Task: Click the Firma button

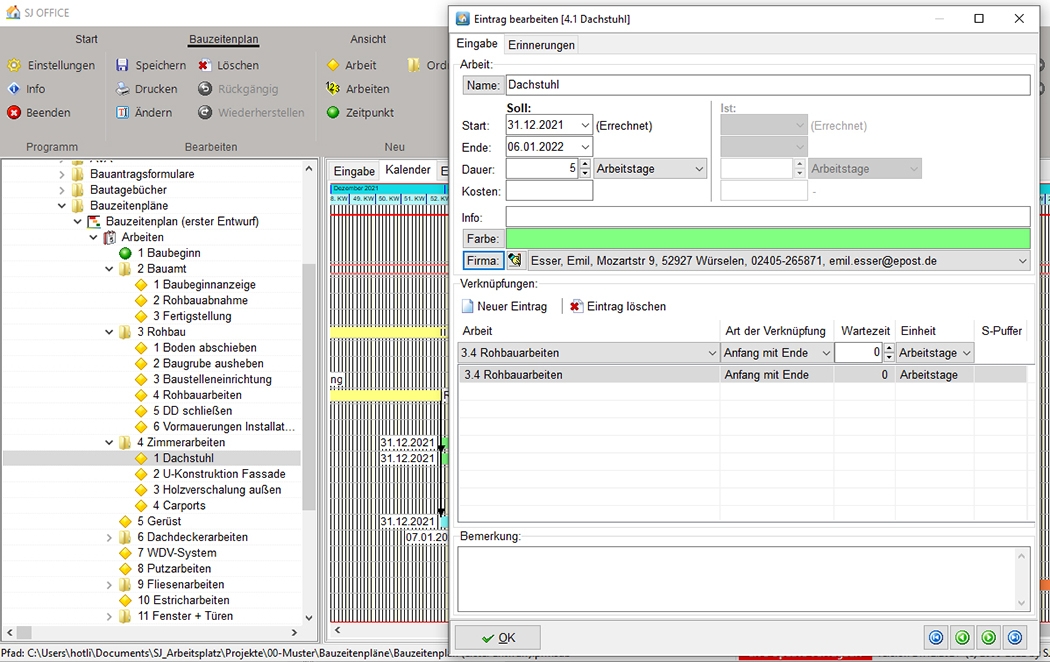Action: (483, 260)
